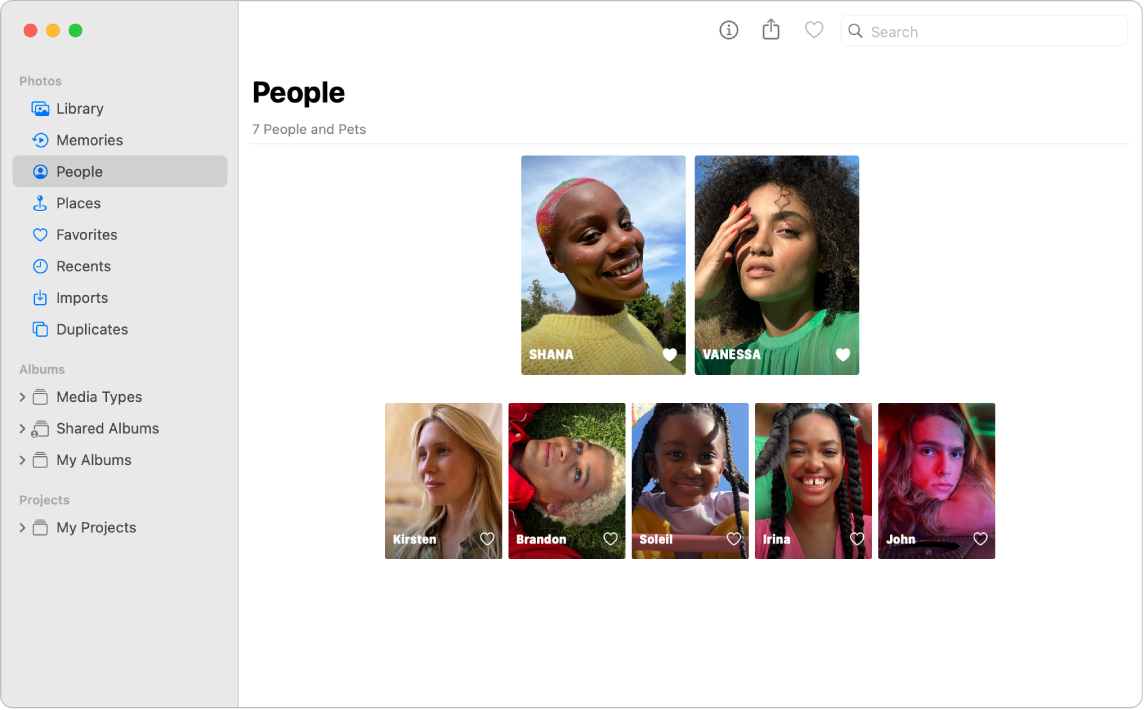Toggle the favorite heart on Brandon
This screenshot has width=1144, height=710.
tap(610, 539)
